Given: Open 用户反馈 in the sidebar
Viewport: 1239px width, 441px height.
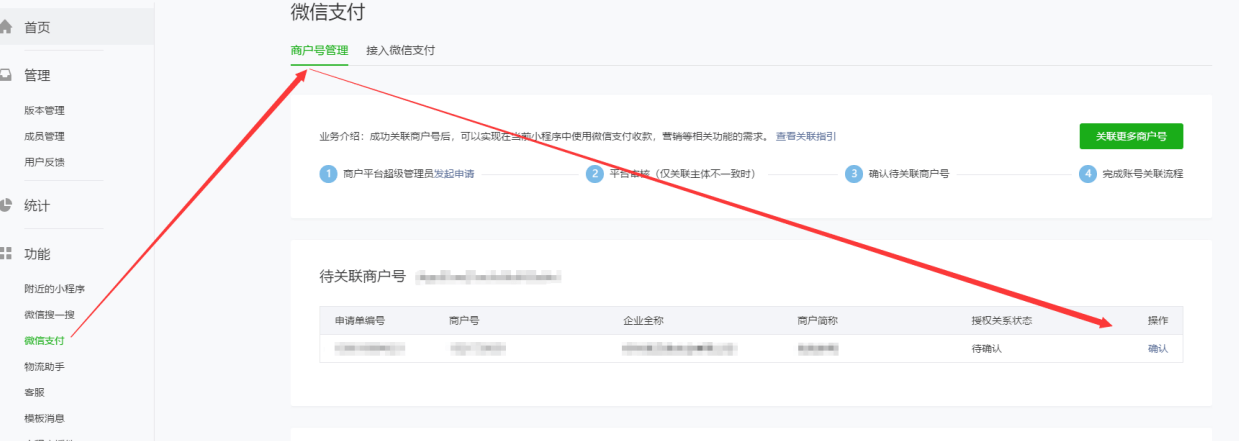Looking at the screenshot, I should click(x=44, y=162).
